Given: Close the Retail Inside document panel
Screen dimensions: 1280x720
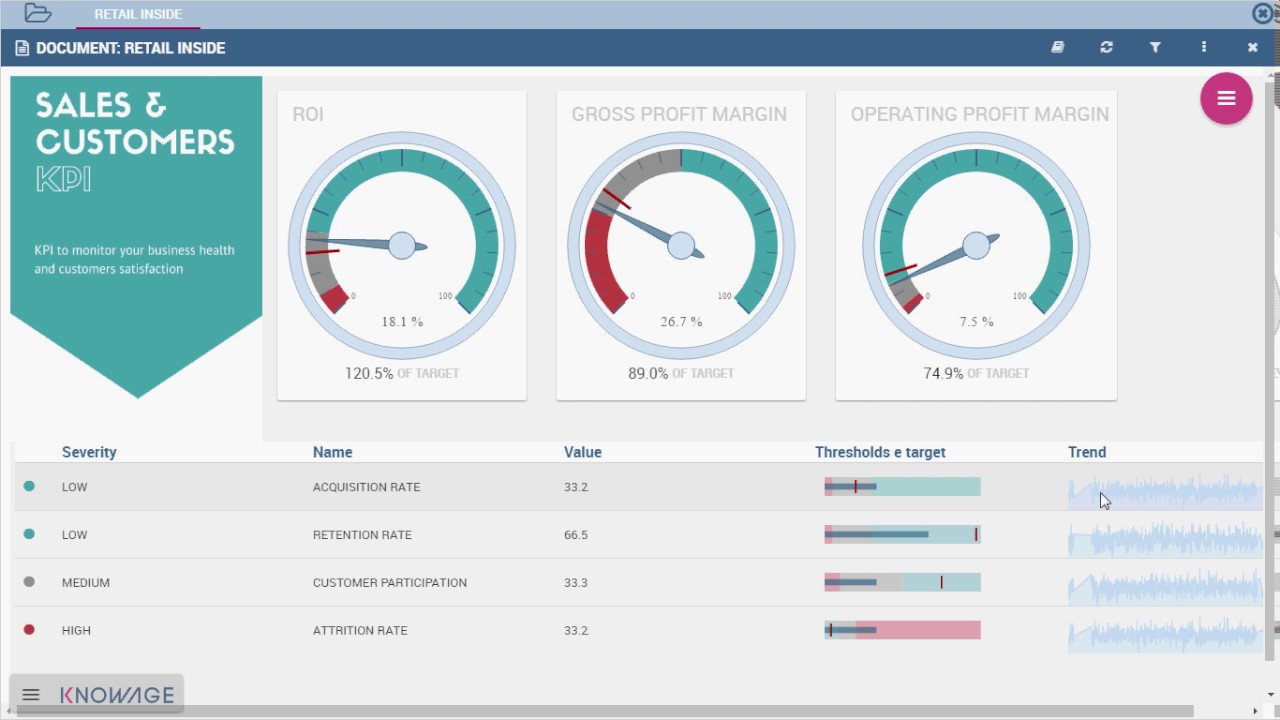Looking at the screenshot, I should [x=1252, y=47].
